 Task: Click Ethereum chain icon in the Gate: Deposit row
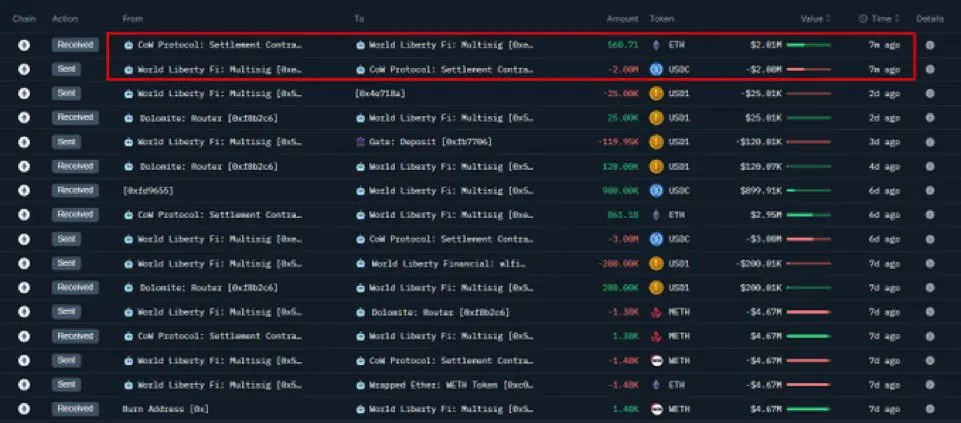coord(24,142)
